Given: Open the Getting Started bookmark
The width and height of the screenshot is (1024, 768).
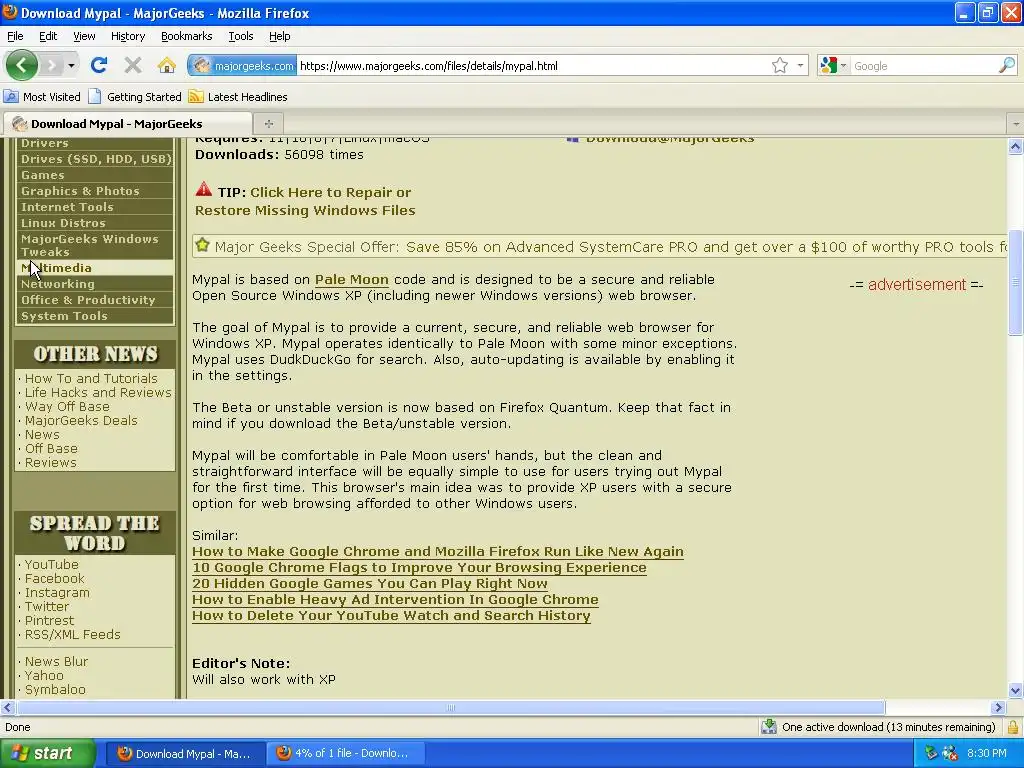Looking at the screenshot, I should click(x=135, y=97).
